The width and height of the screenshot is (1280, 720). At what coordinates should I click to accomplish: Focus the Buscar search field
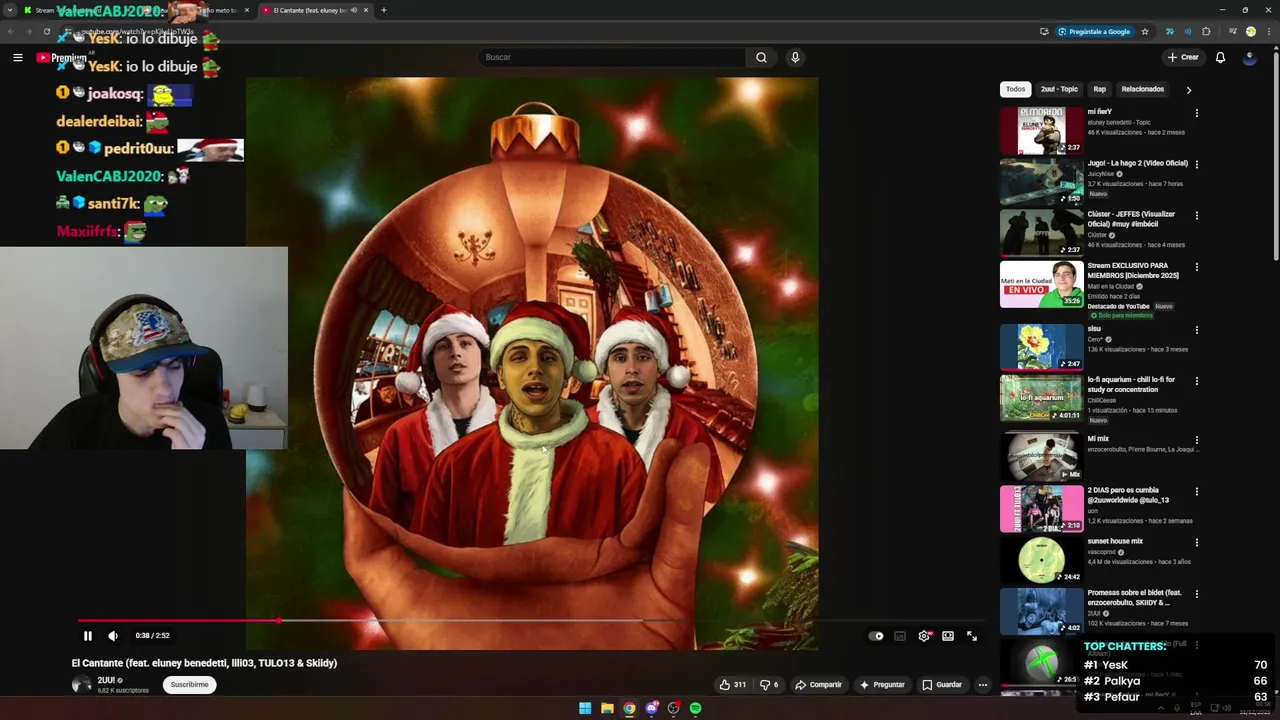pos(612,57)
